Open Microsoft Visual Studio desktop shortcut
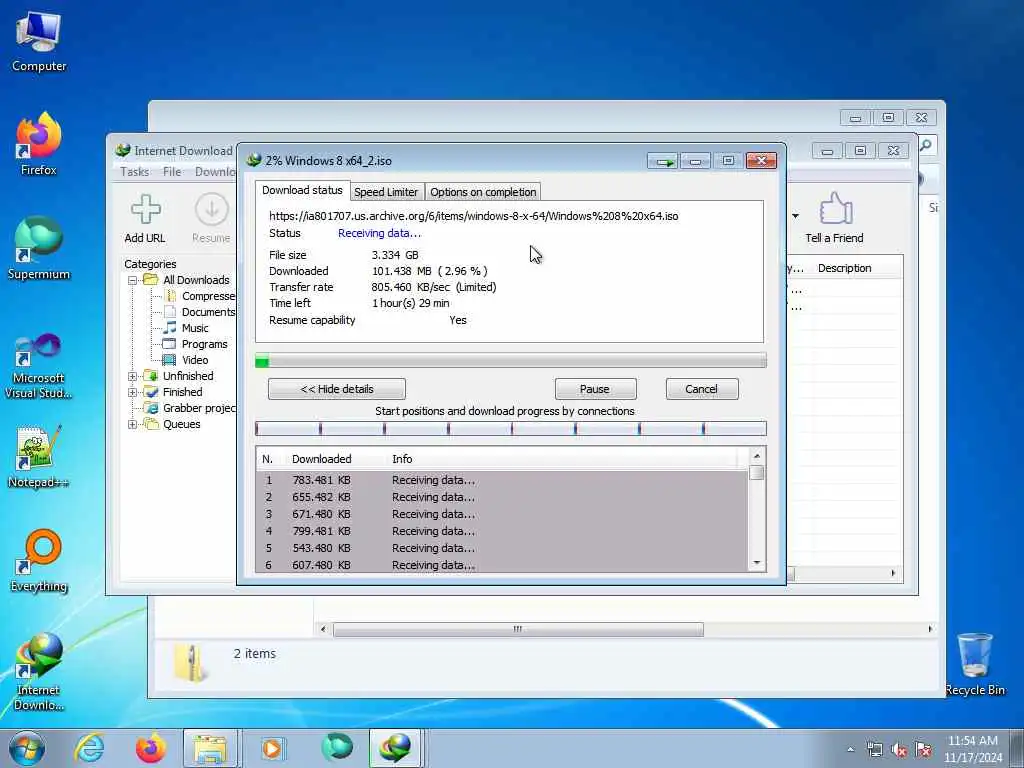Image resolution: width=1024 pixels, height=768 pixels. point(39,366)
